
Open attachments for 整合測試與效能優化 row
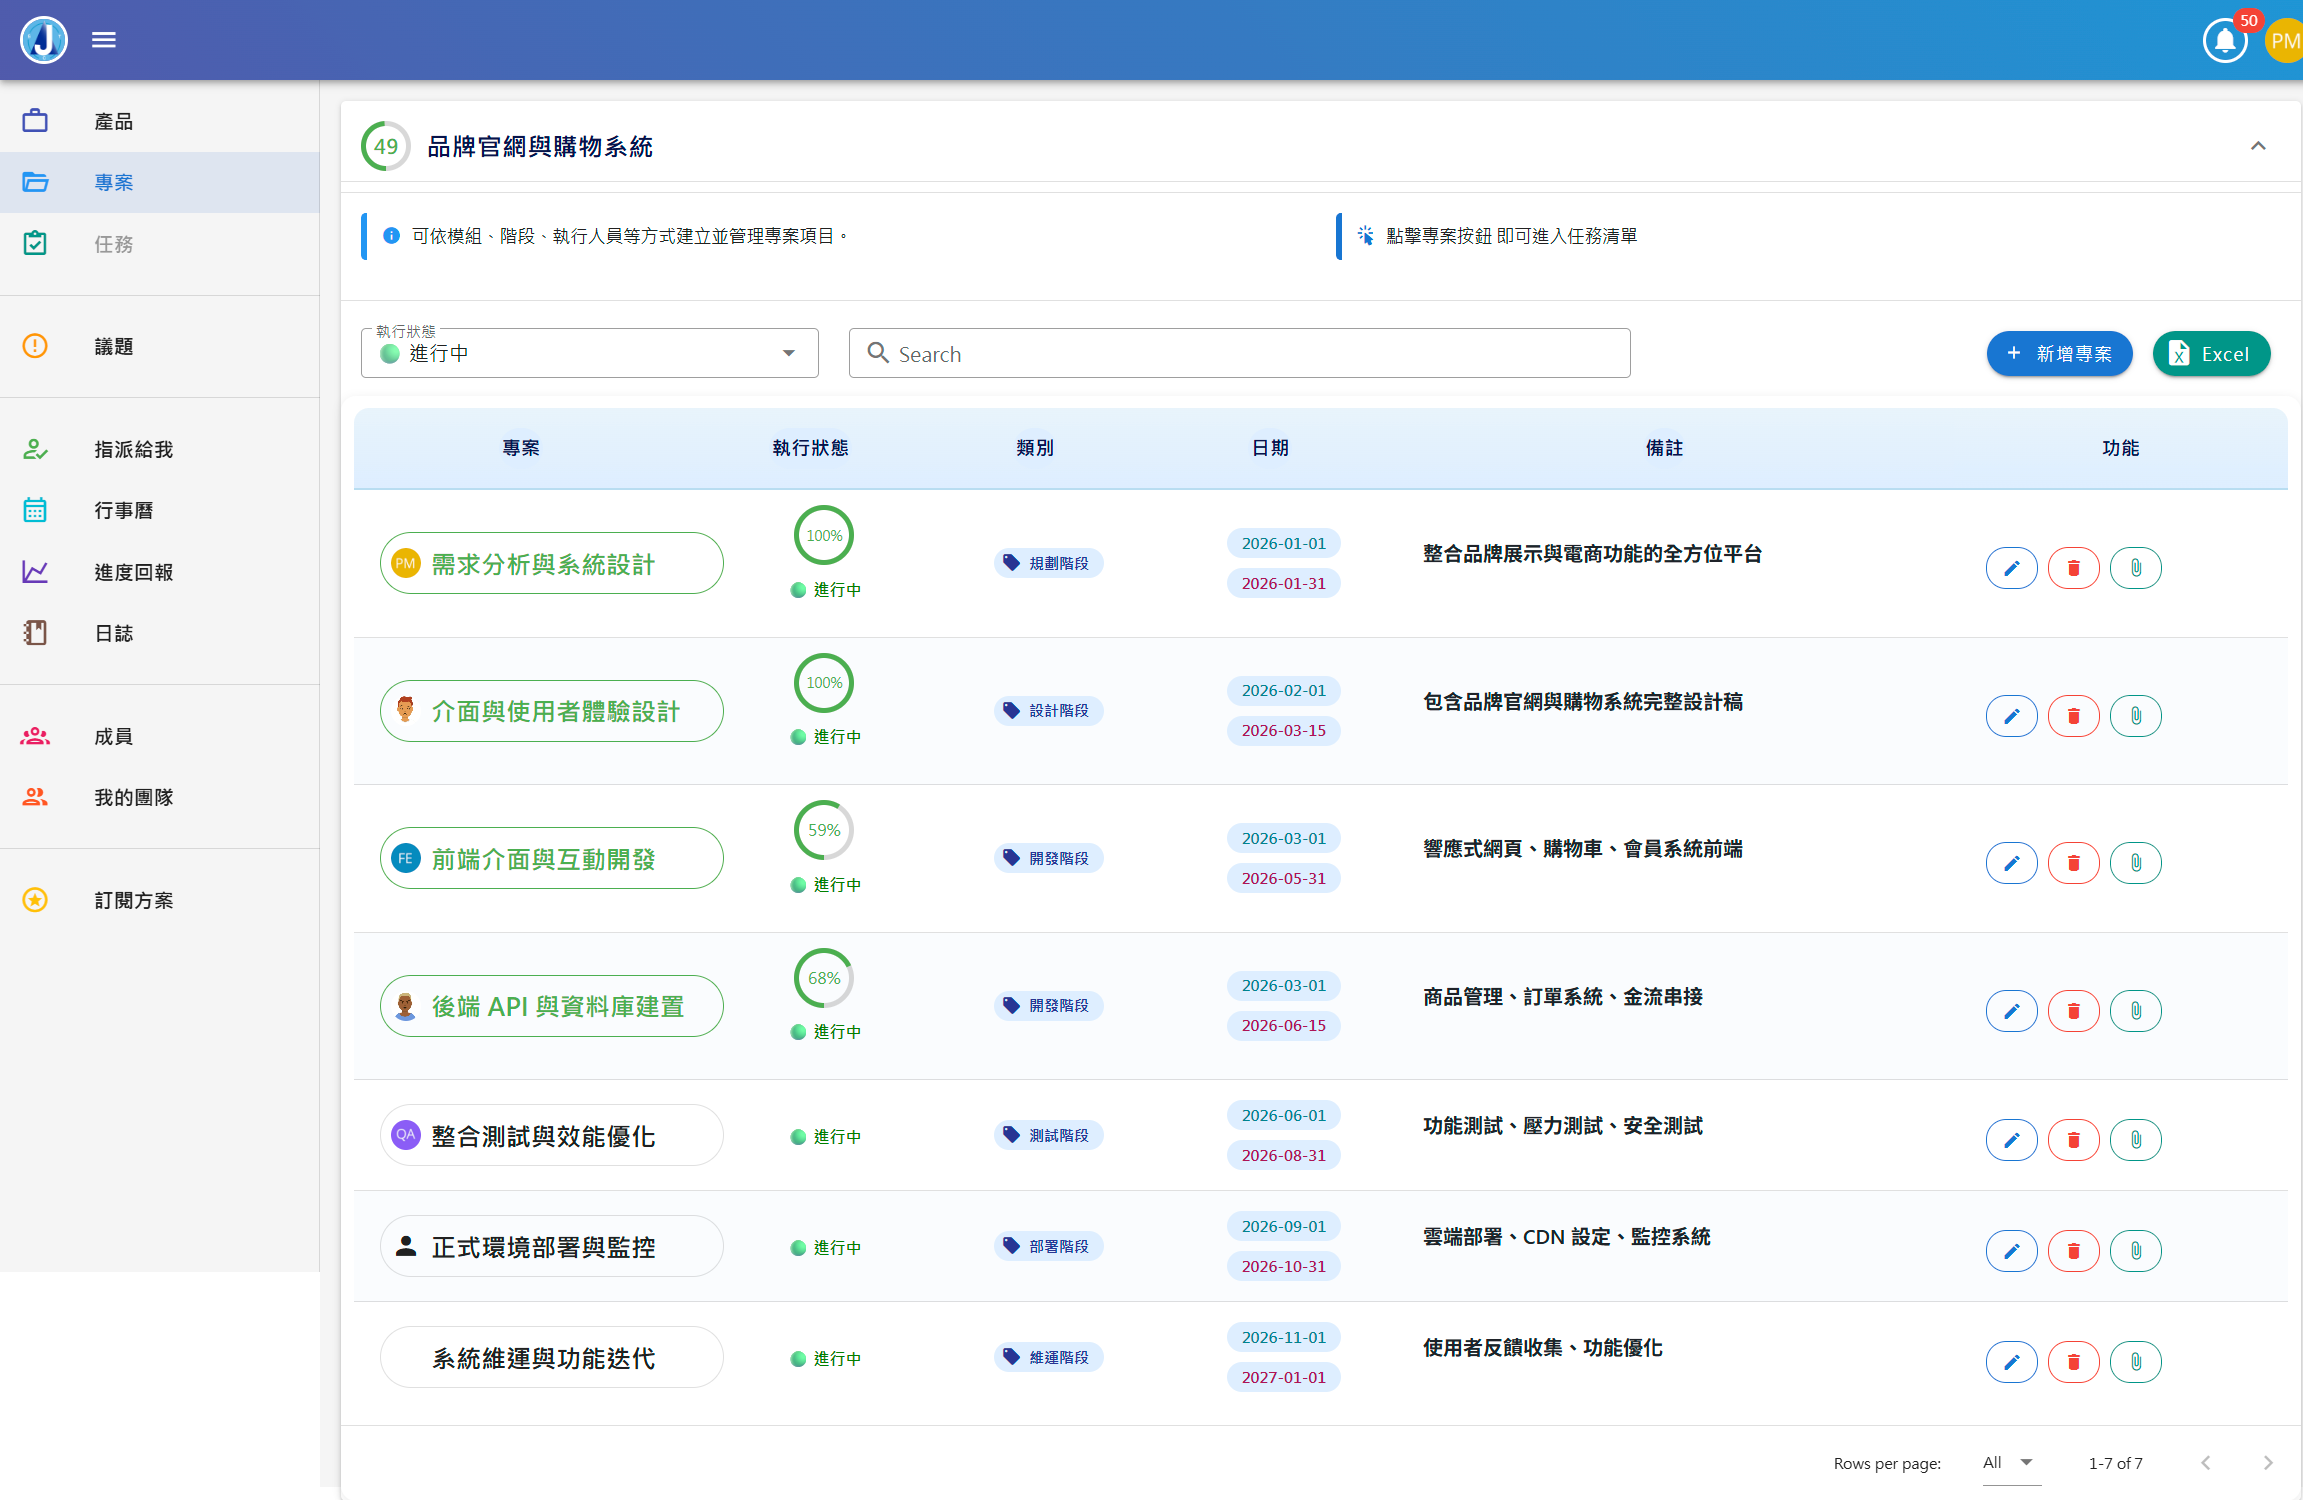(2135, 1140)
